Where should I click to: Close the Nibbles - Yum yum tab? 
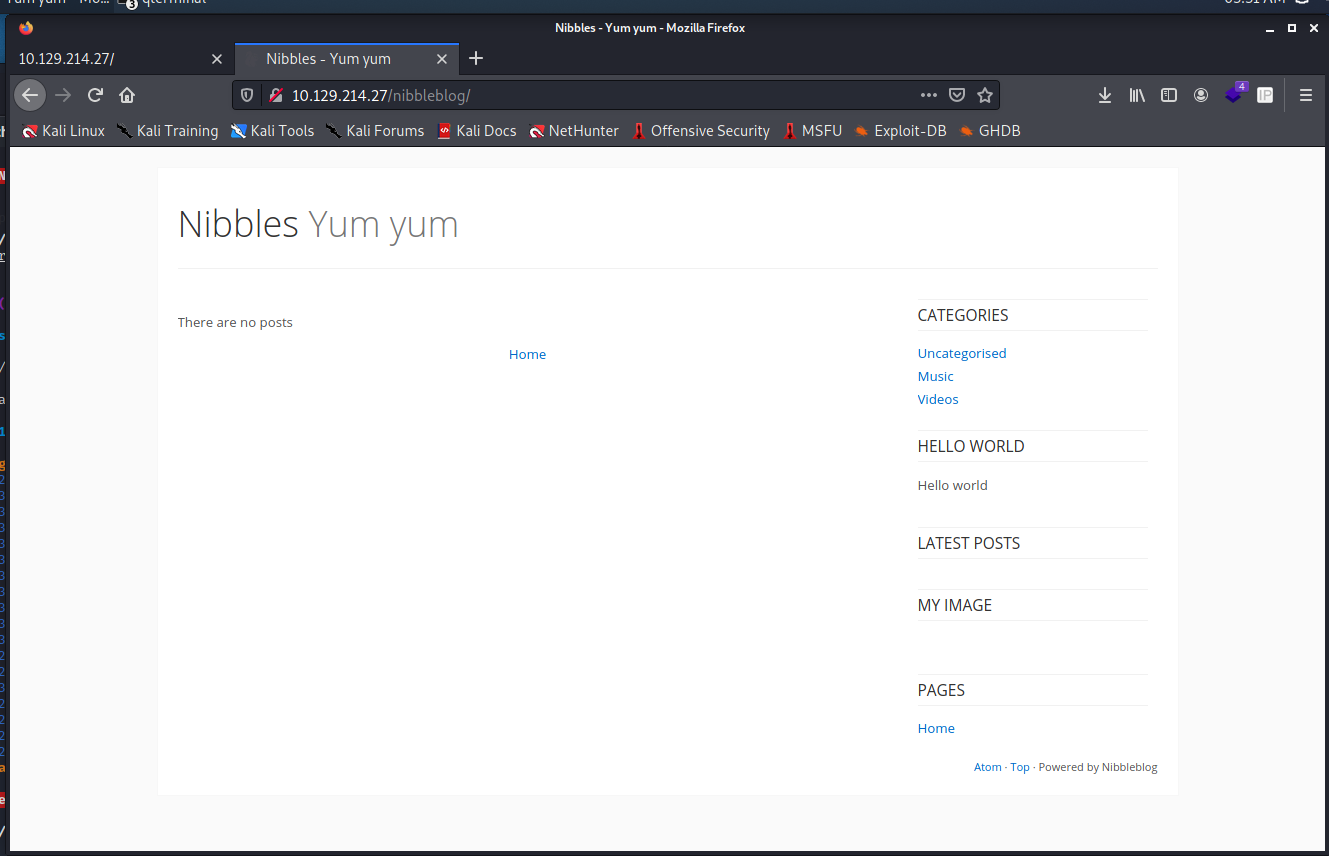point(442,59)
